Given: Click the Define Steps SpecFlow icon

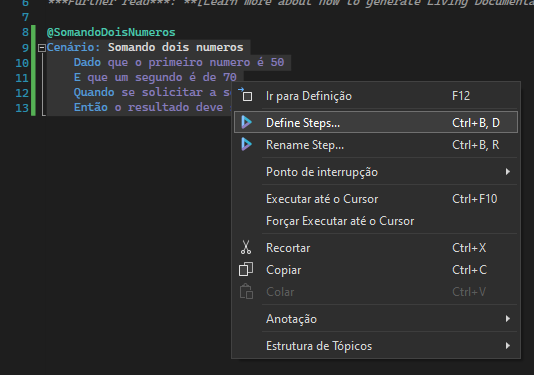Looking at the screenshot, I should (246, 122).
